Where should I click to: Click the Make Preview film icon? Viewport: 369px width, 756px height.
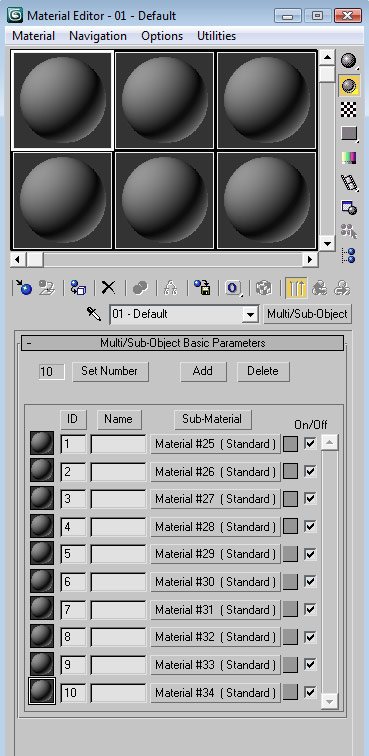click(x=349, y=182)
